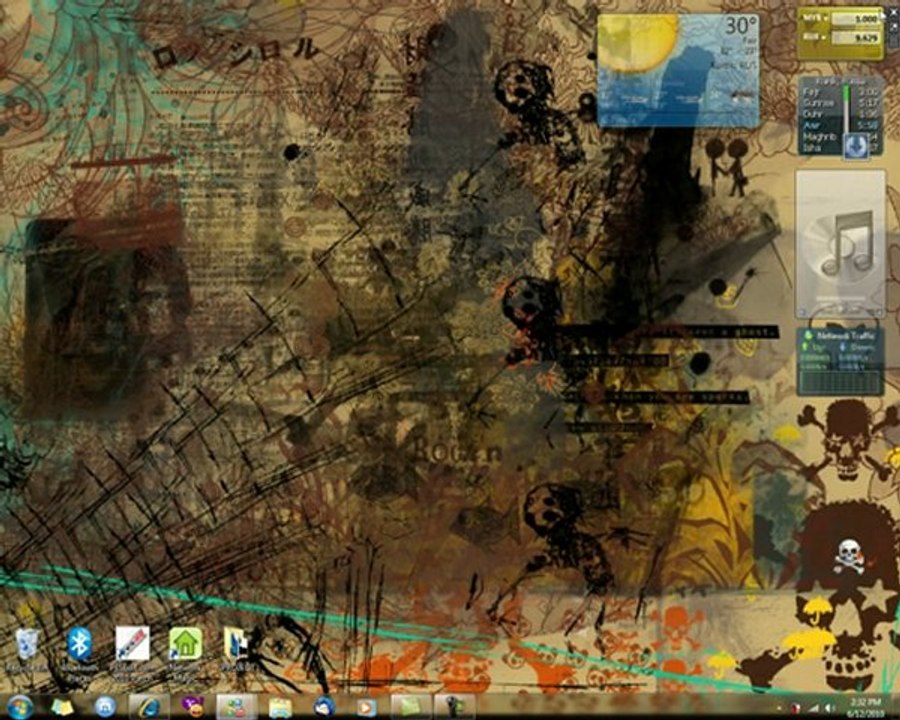Select the Sunrise row in the prayer gadget

[840, 103]
